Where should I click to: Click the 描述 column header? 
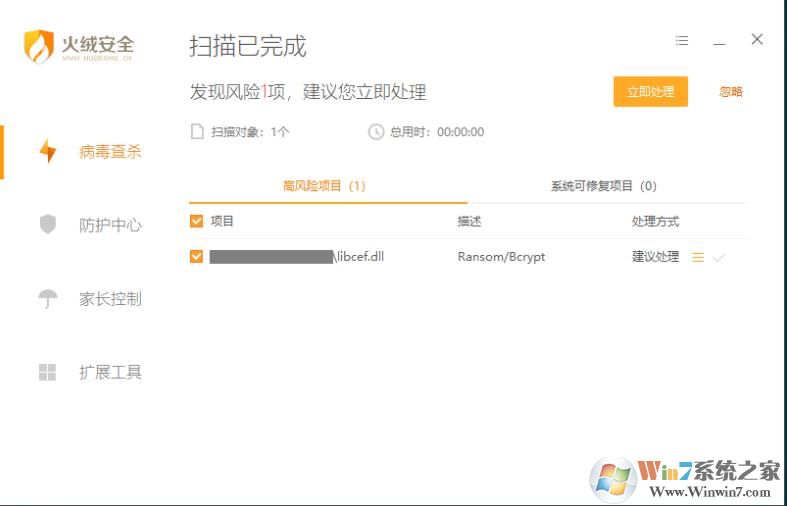469,221
